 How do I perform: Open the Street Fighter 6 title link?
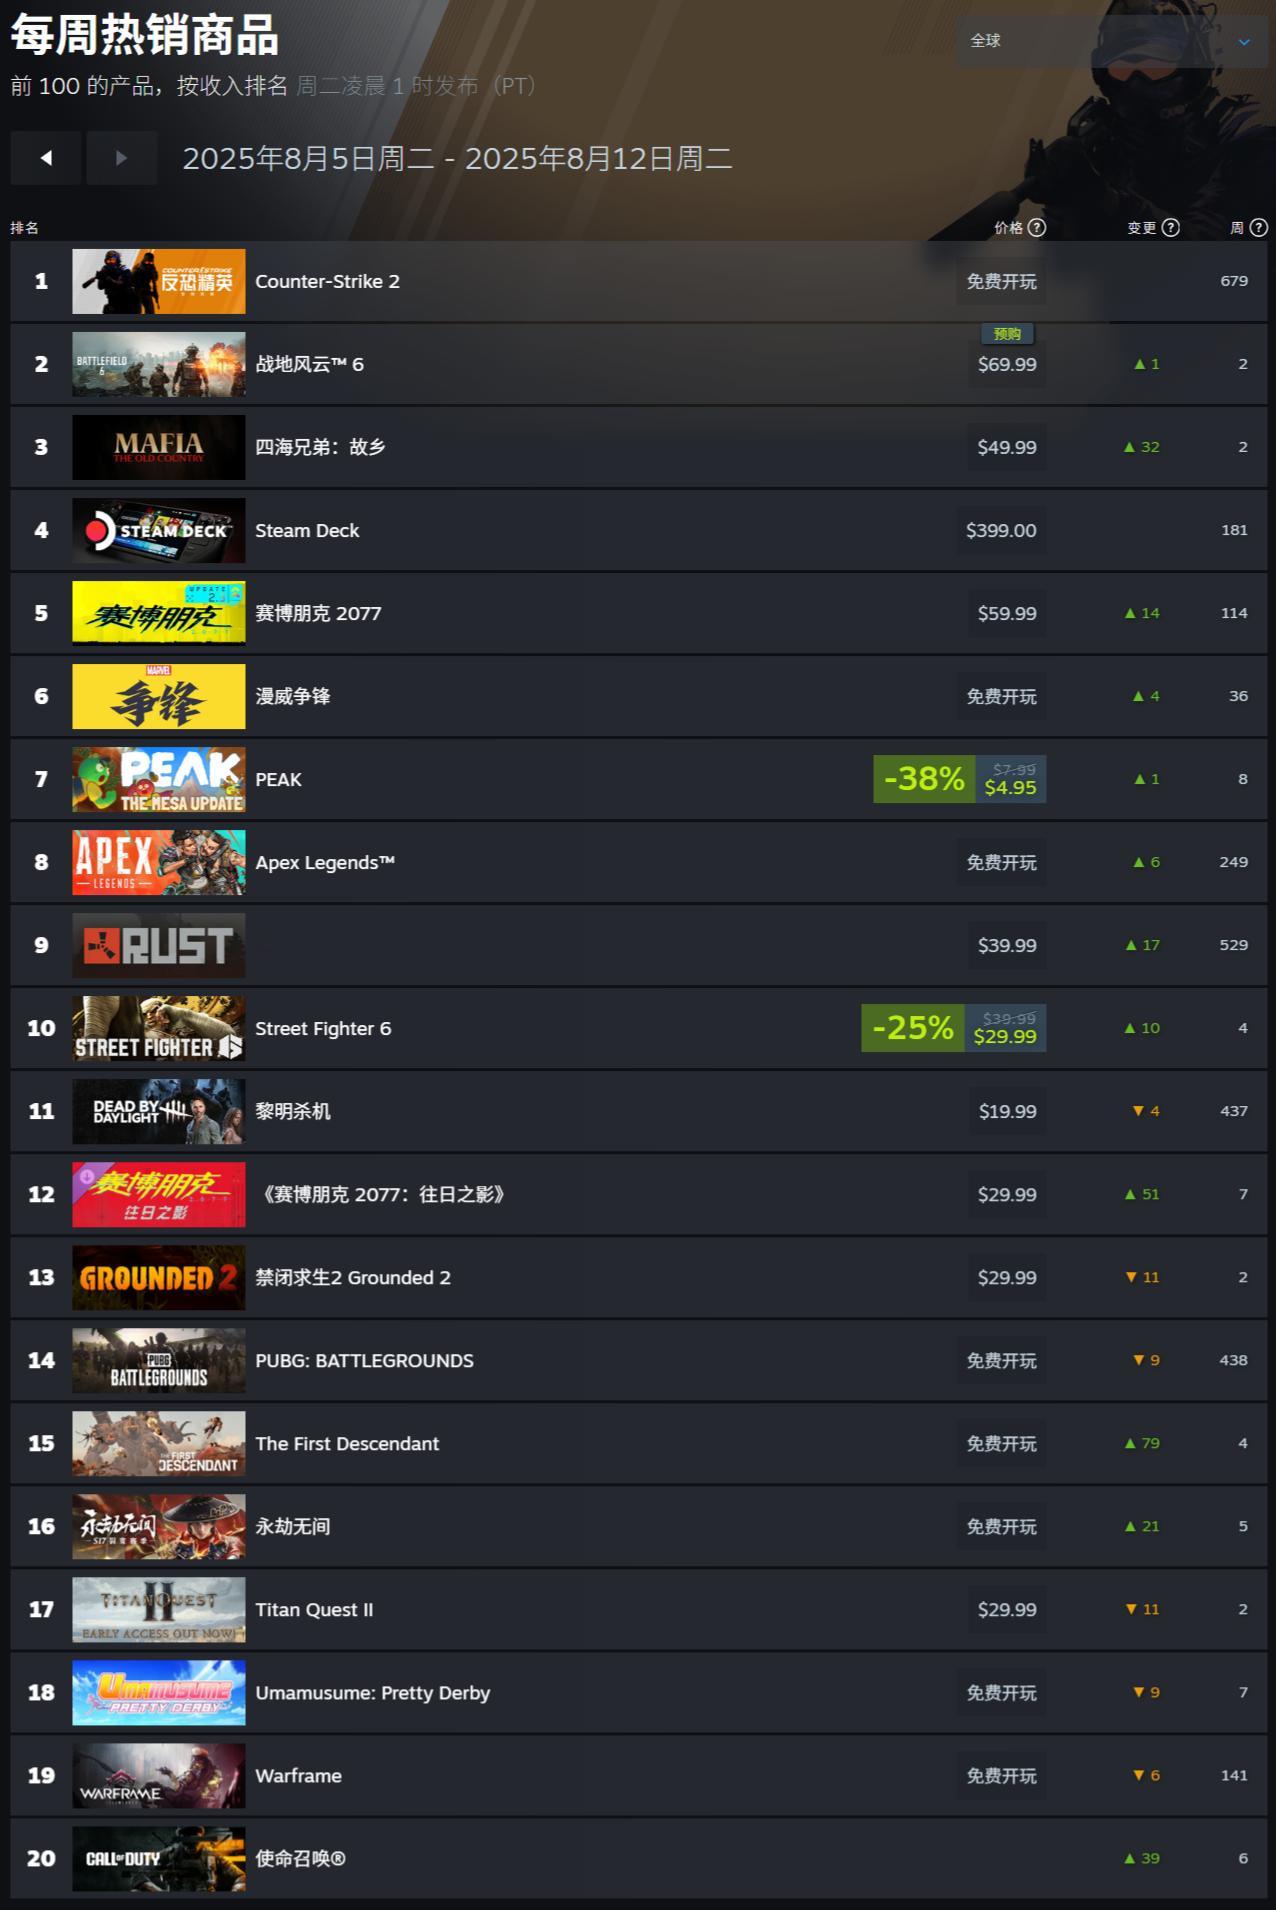point(323,1028)
